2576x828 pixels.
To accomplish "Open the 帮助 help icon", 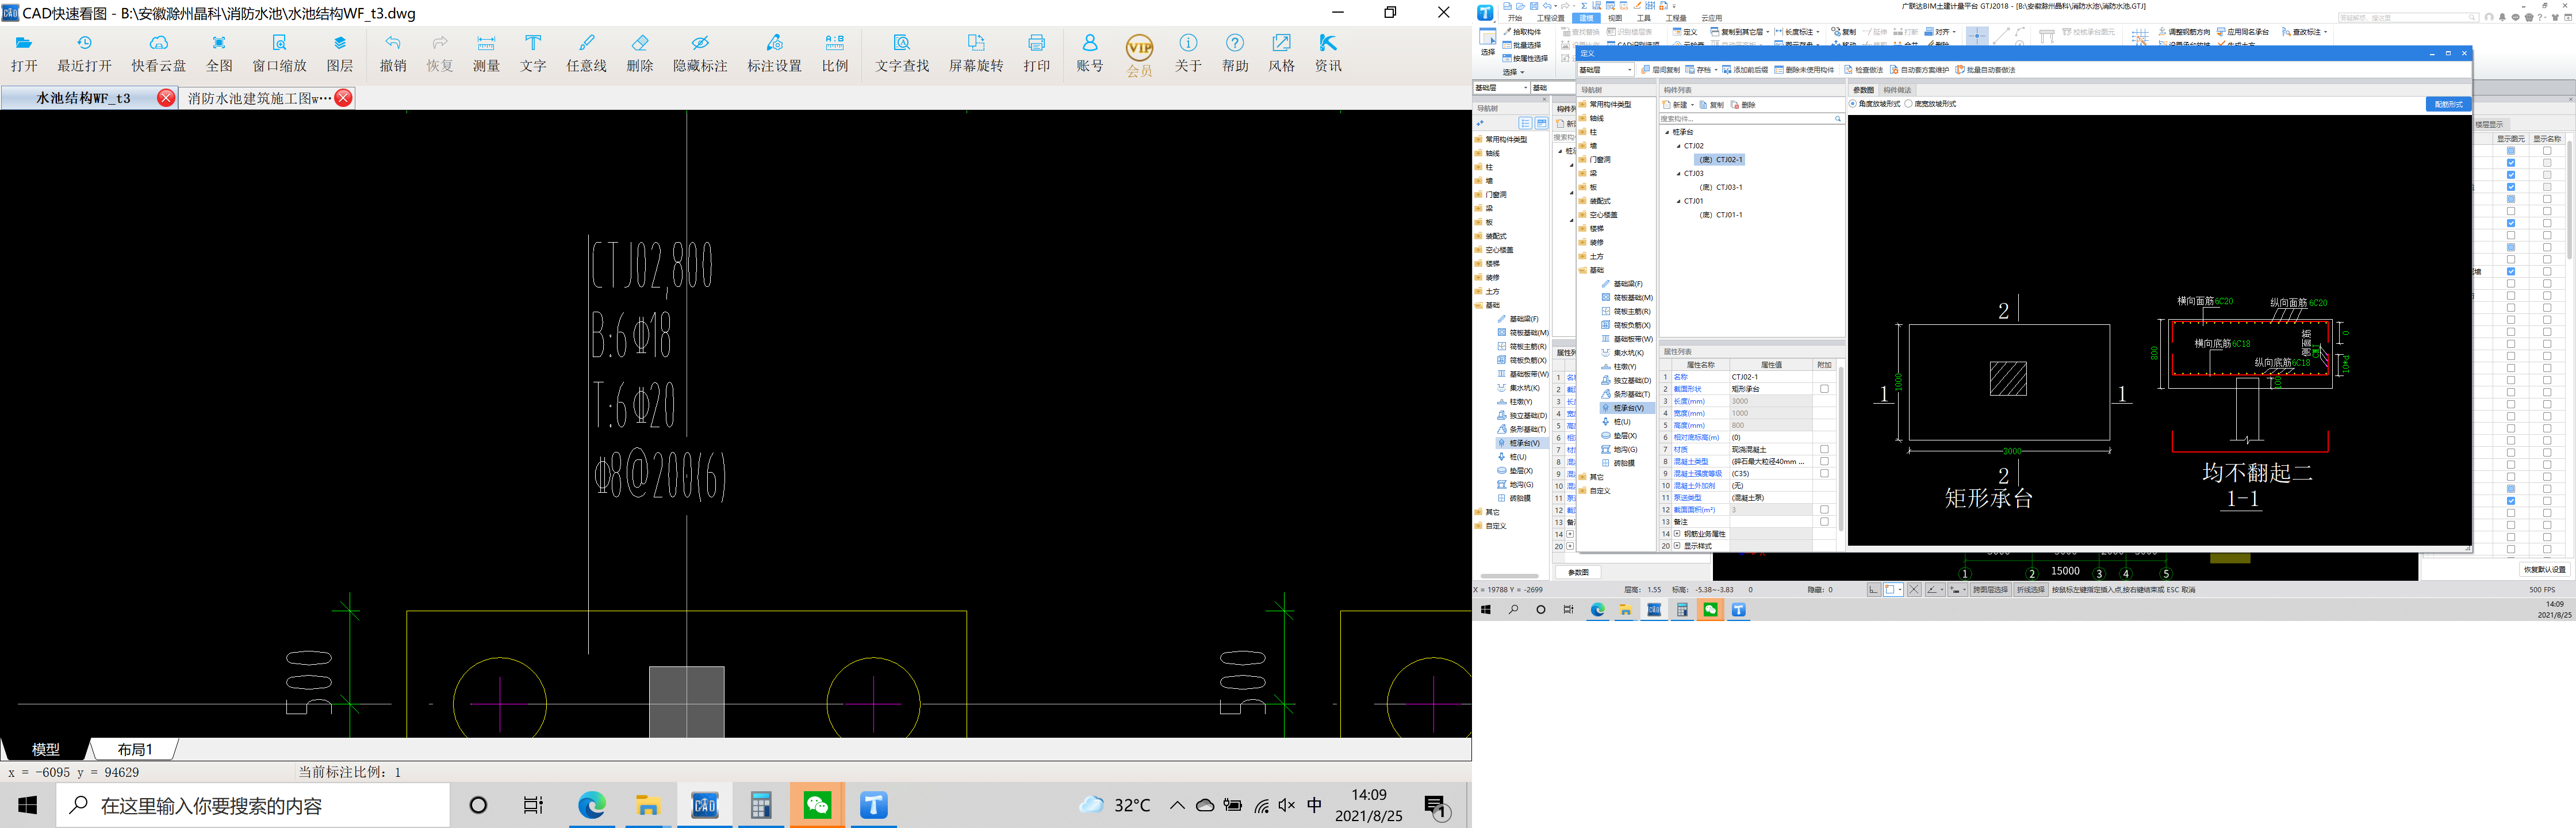I will [1235, 53].
